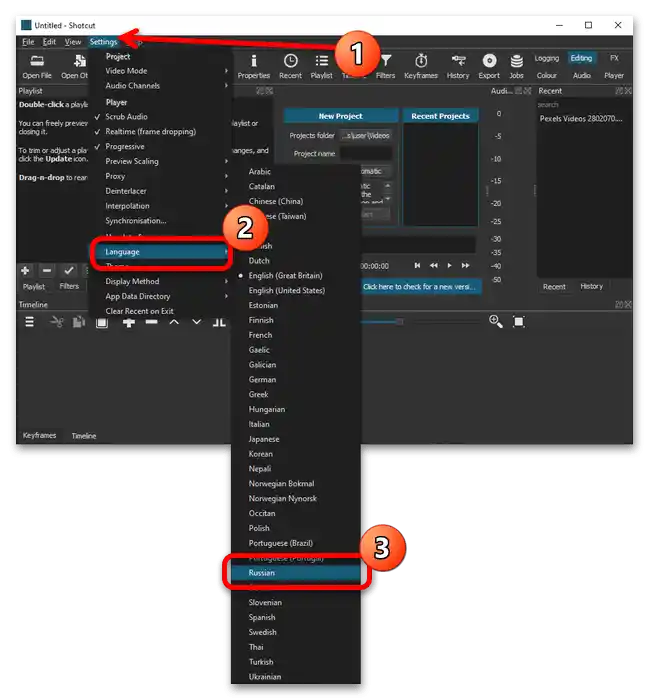
Task: Open the Settings menu
Action: pyautogui.click(x=103, y=42)
